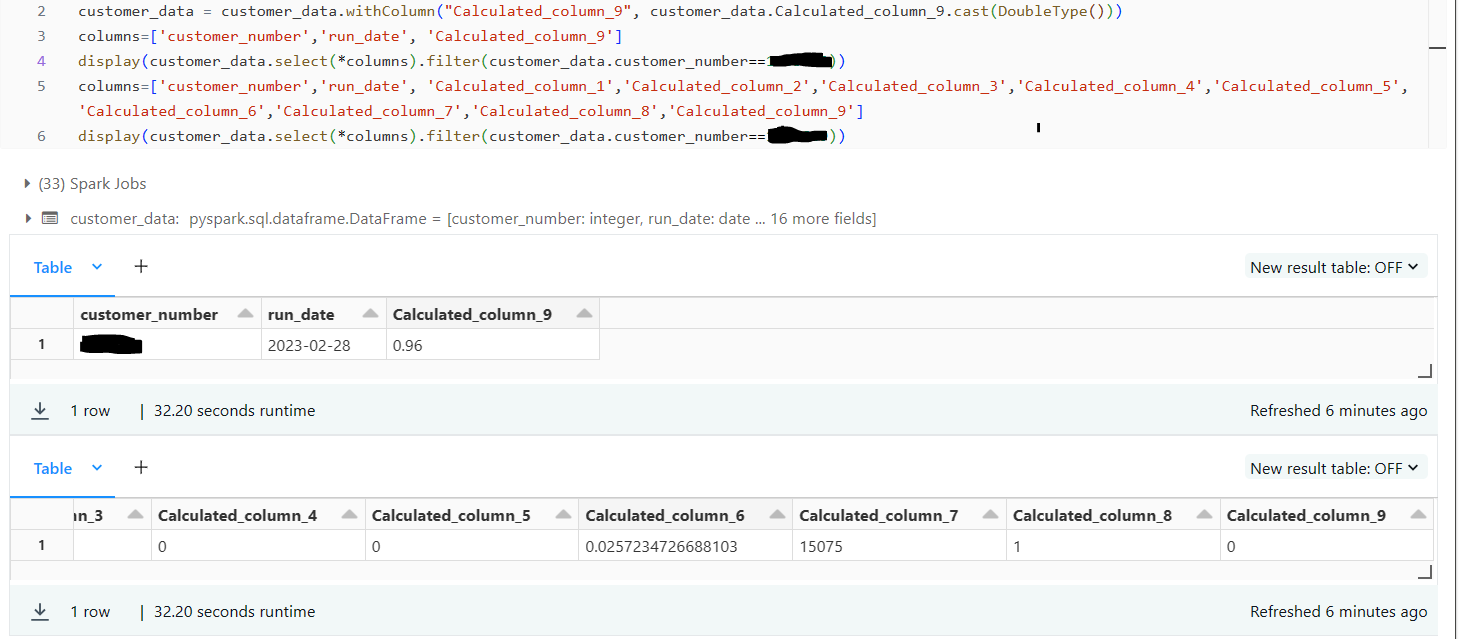Open the first Table tab dropdown chevron

click(x=97, y=267)
